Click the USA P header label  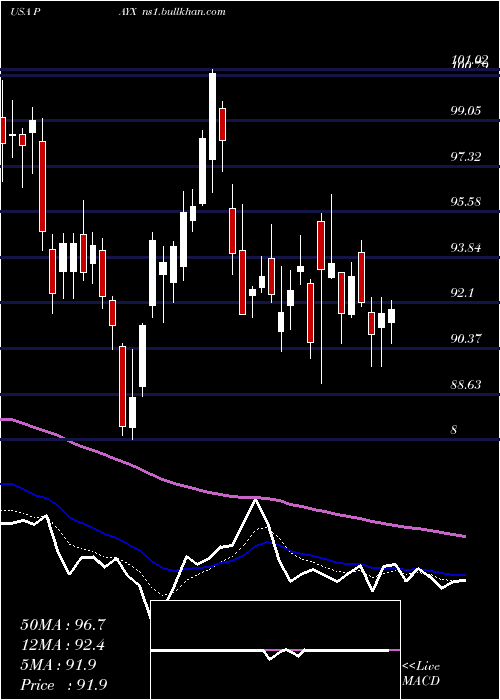25,12
